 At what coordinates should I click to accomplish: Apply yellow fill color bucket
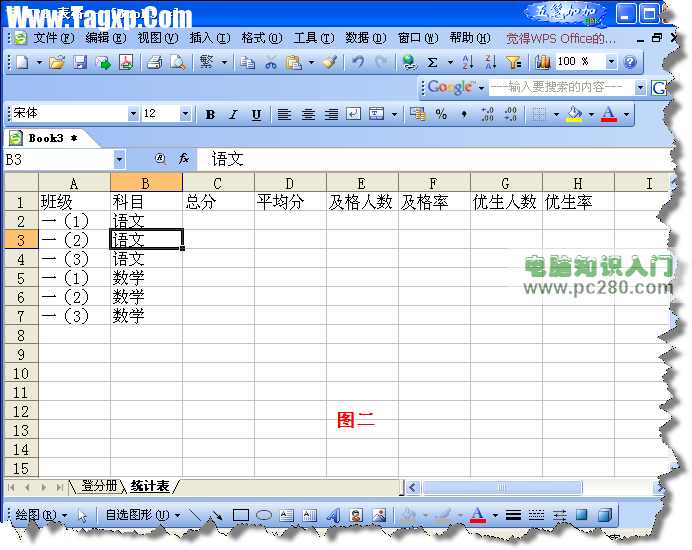pos(574,115)
